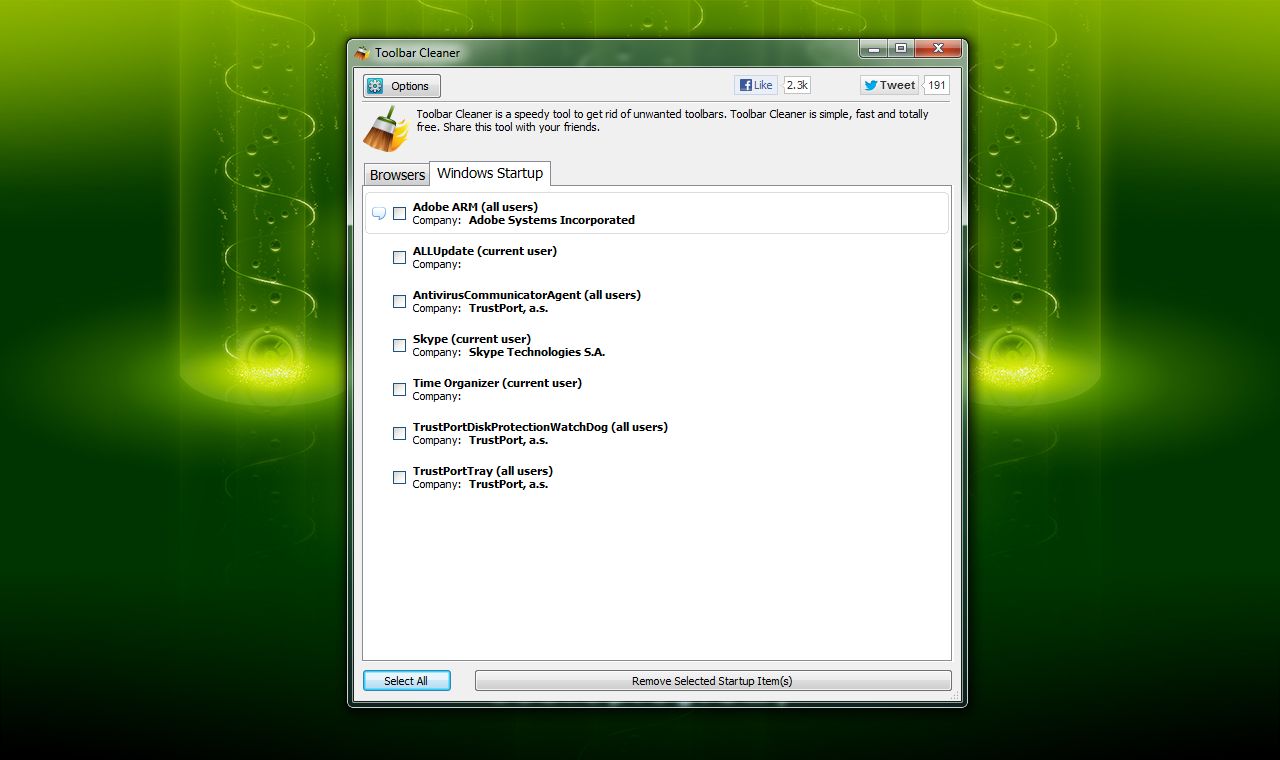
Task: Enable the Skype startup checkbox
Action: (400, 345)
